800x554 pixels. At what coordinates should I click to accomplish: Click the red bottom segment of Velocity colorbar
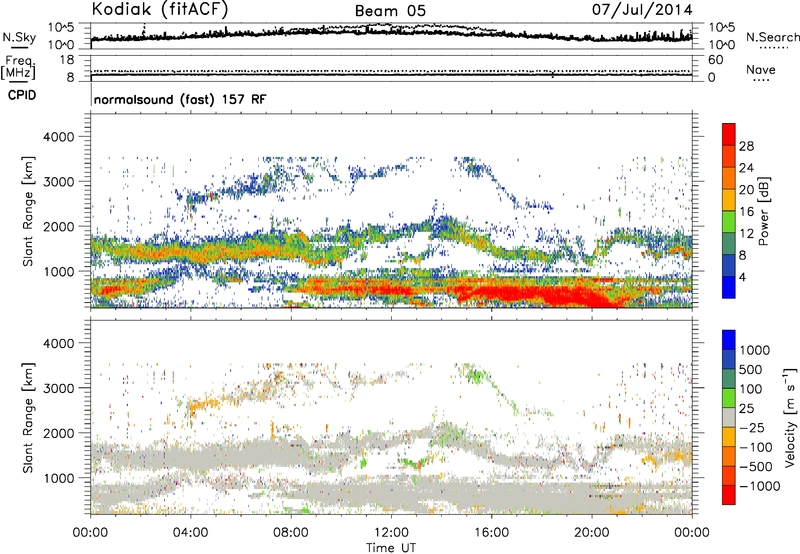click(x=729, y=495)
